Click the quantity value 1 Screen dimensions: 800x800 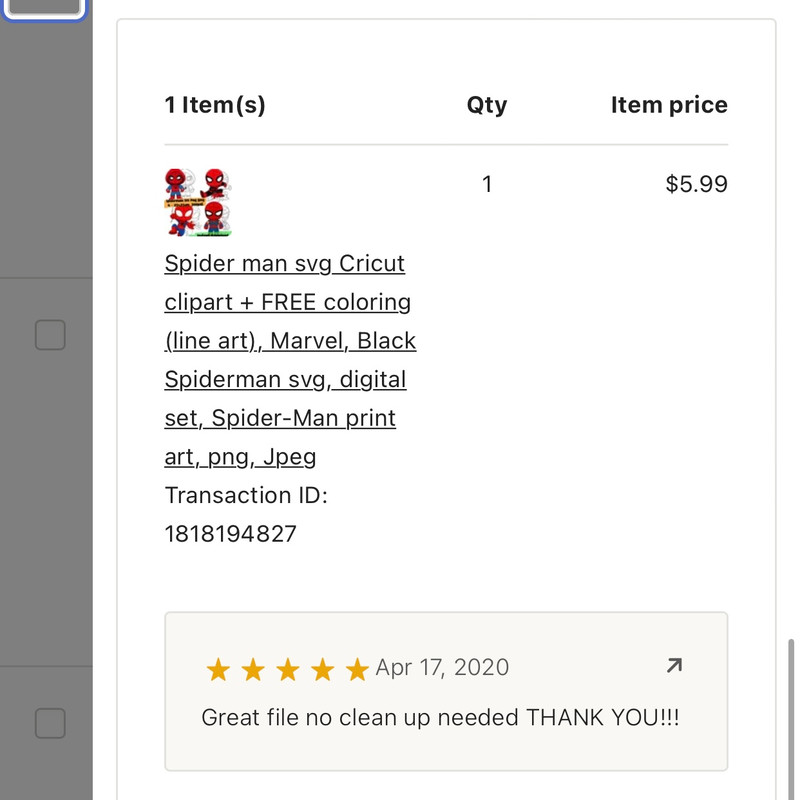tap(487, 184)
